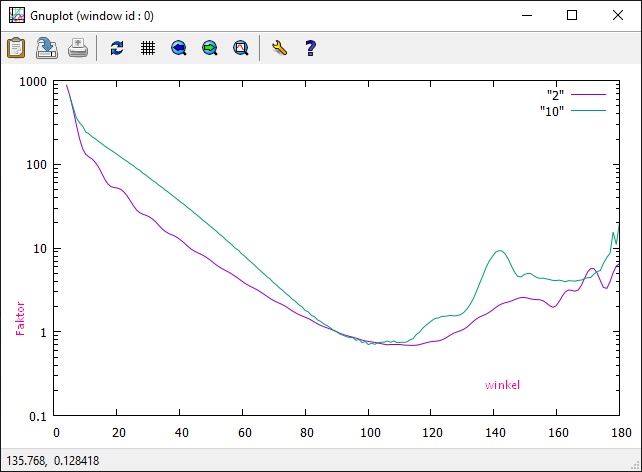Copy the plot to clipboard
Image resolution: width=642 pixels, height=472 pixels.
tap(16, 47)
